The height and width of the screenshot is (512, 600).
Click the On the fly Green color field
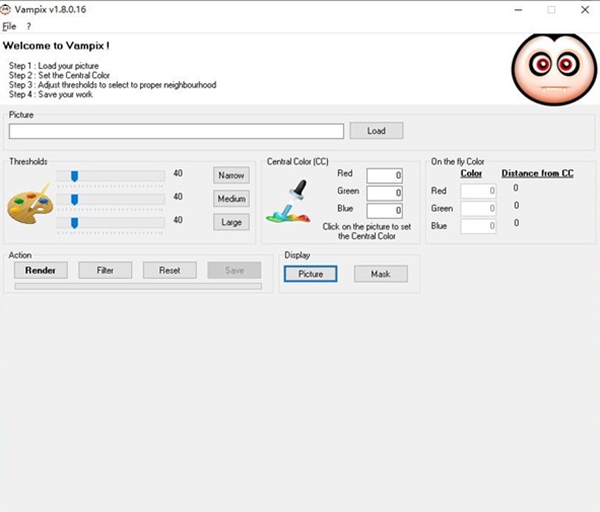478,209
